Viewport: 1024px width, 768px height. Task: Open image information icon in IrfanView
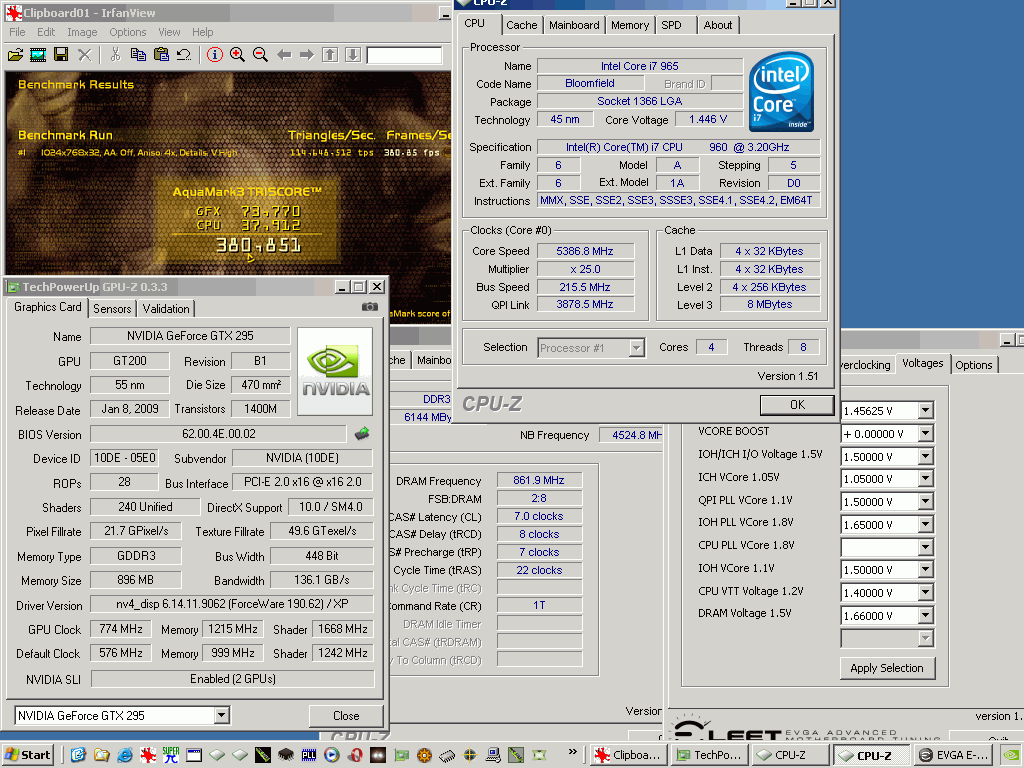[214, 55]
